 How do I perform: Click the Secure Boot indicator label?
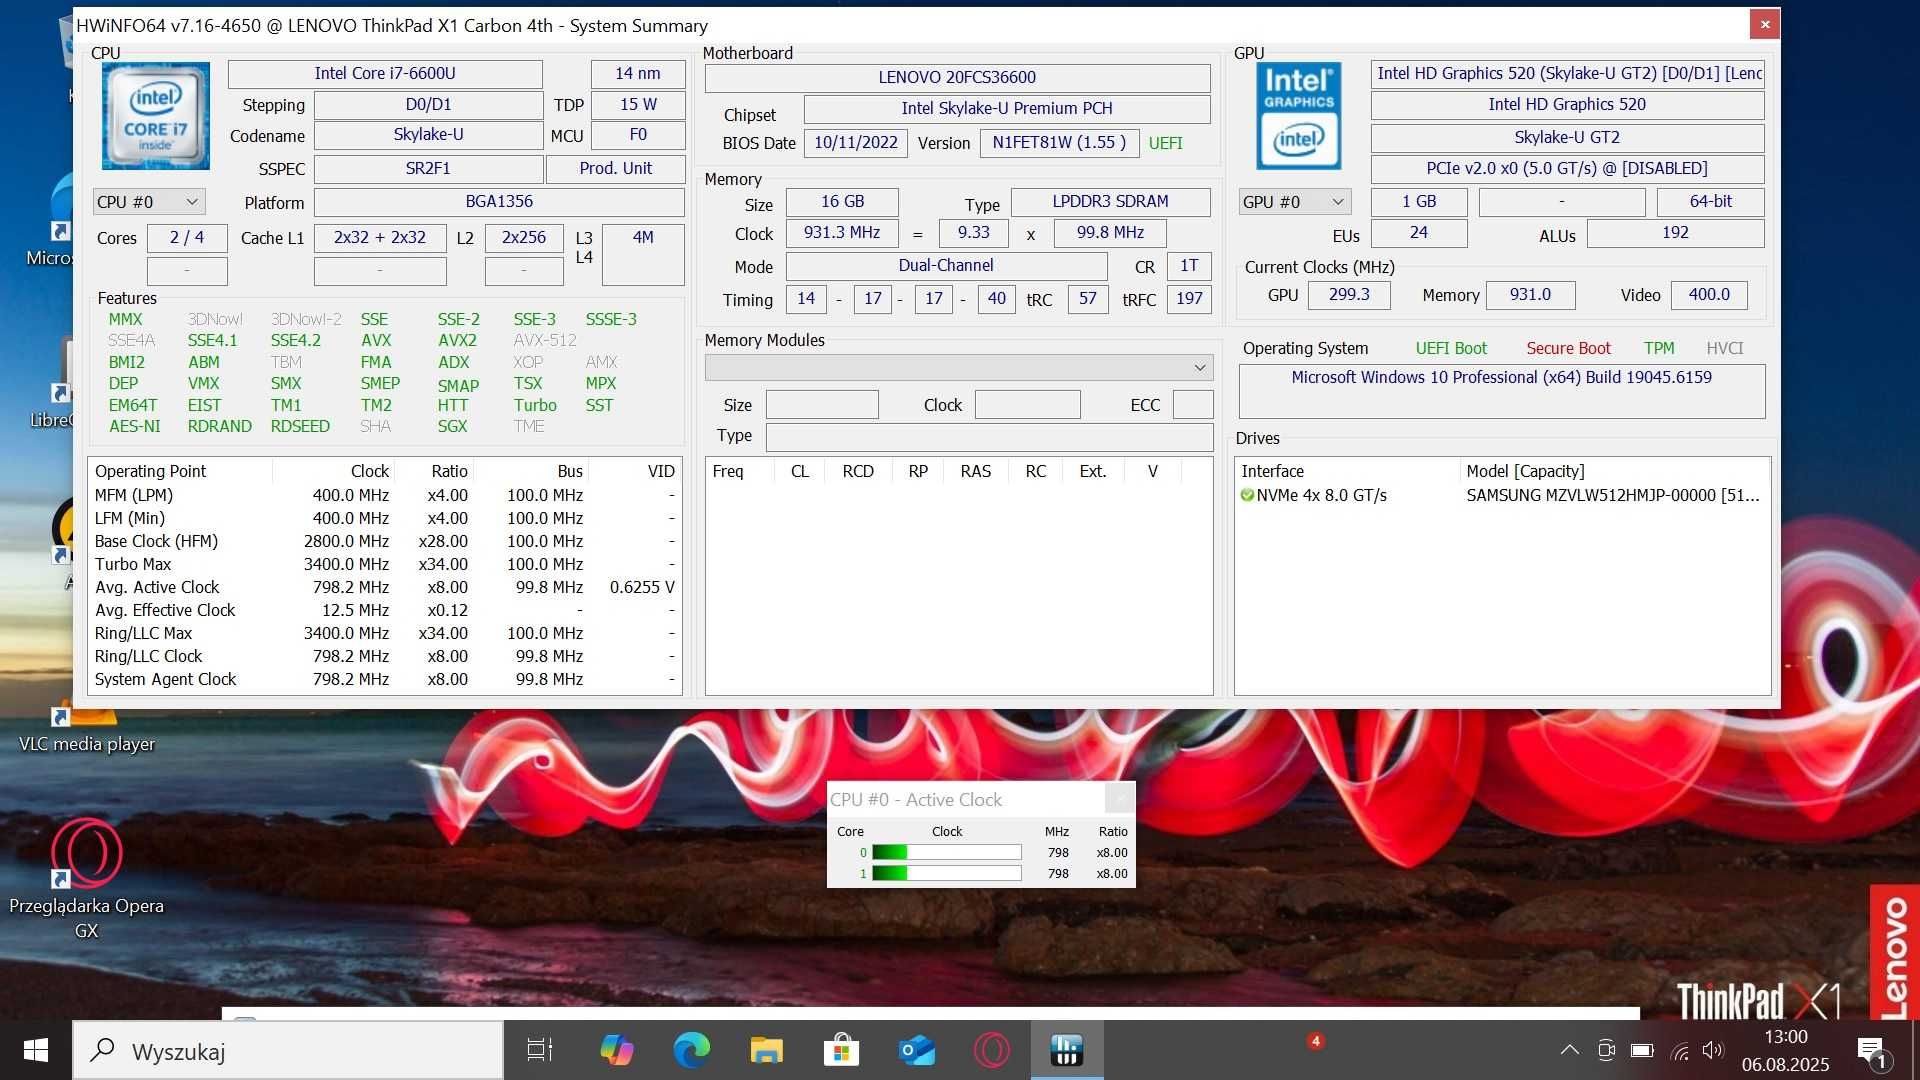click(1568, 348)
